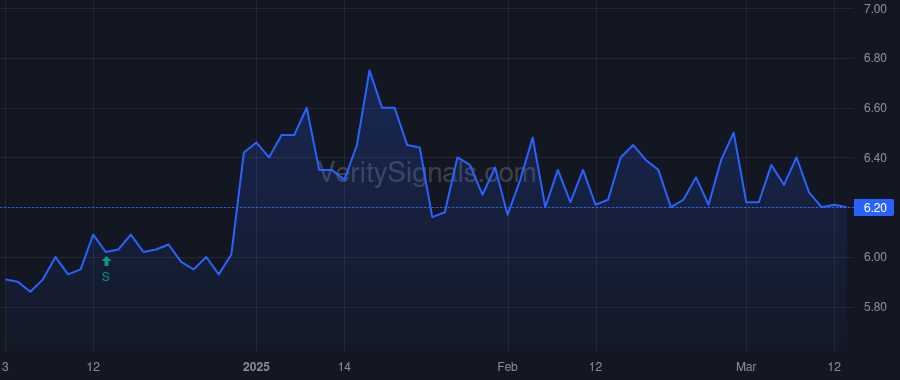The height and width of the screenshot is (380, 900).
Task: Click the 6.60 price axis label
Action: (875, 108)
